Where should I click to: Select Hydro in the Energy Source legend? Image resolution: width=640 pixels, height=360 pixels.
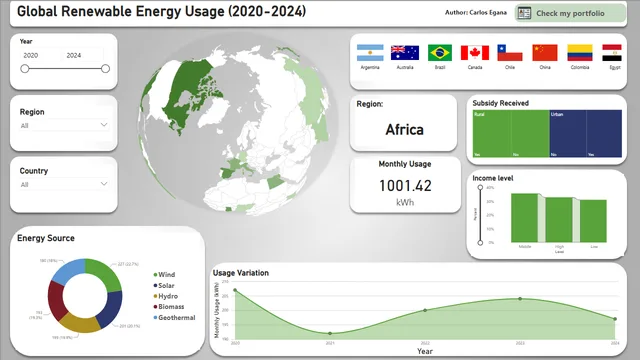click(166, 296)
